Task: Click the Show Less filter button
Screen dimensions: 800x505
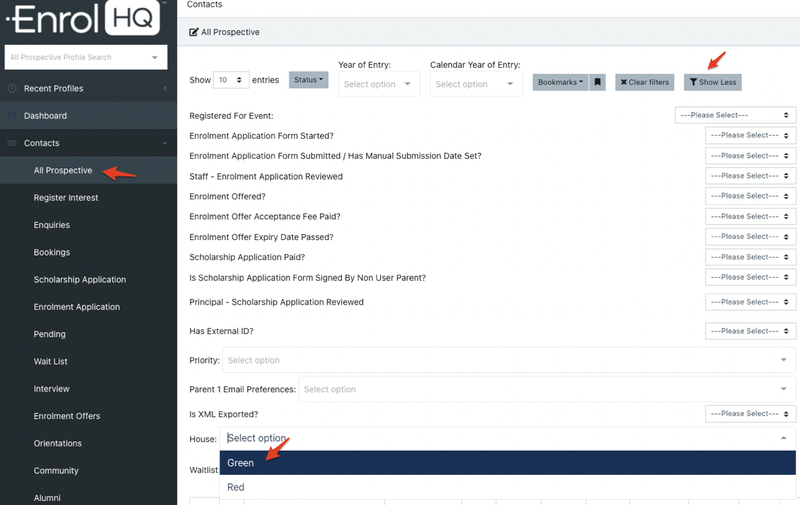Action: tap(712, 82)
